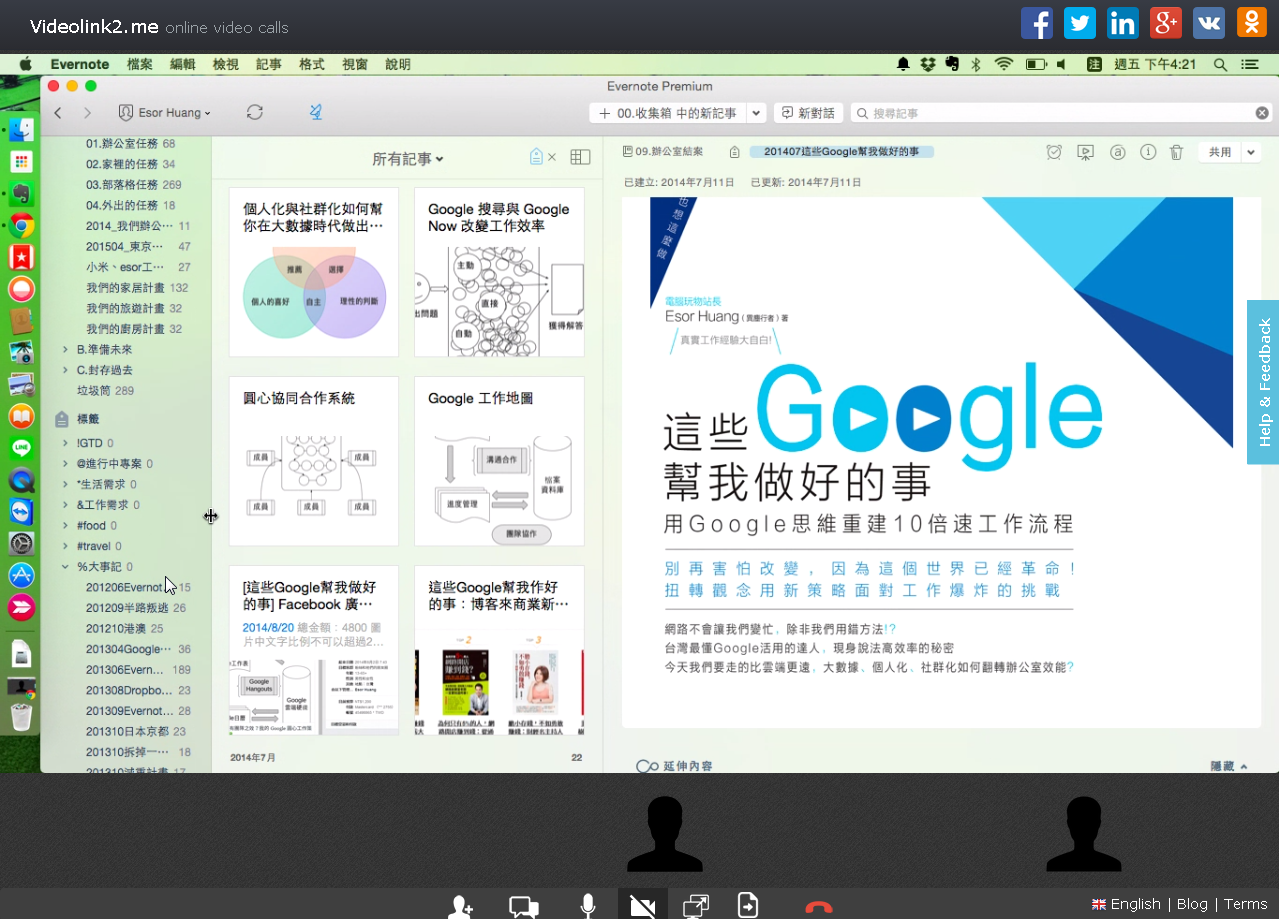Open the video call chat
The width and height of the screenshot is (1279, 919).
(524, 907)
